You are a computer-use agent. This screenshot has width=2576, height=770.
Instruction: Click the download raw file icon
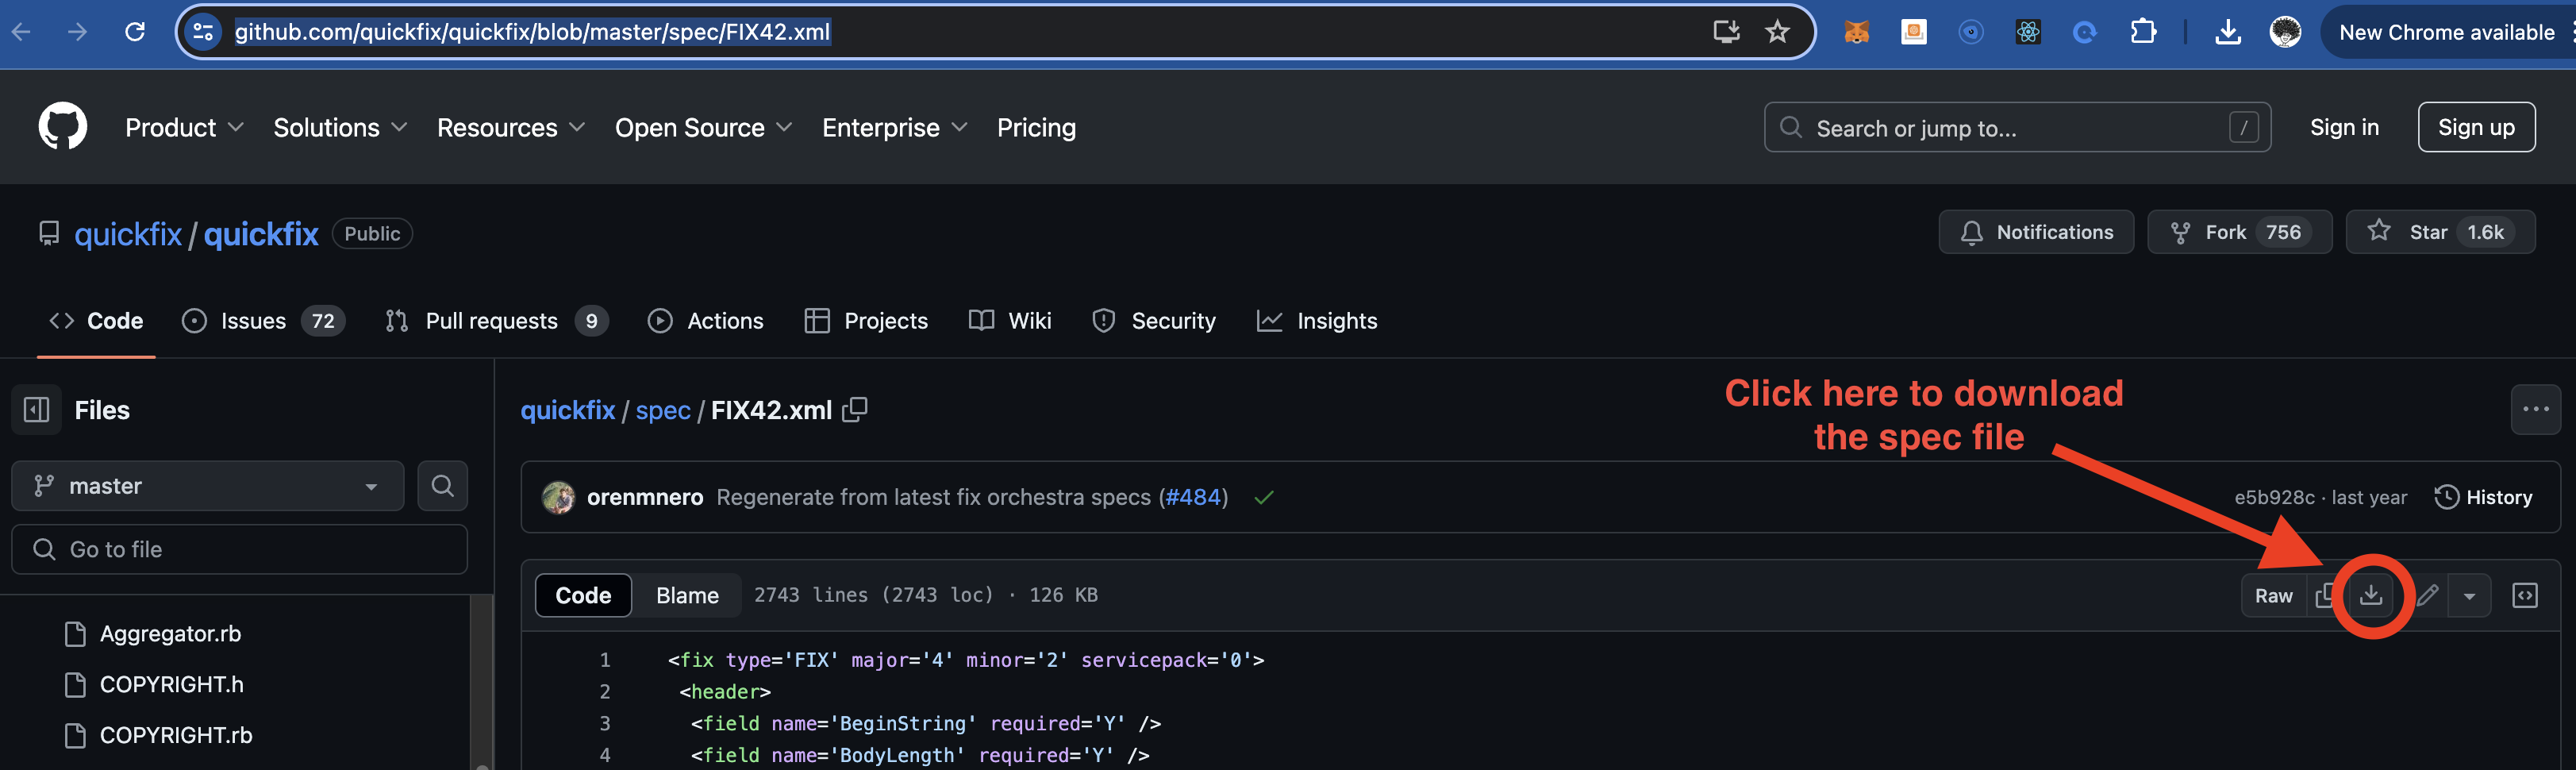[x=2370, y=596]
